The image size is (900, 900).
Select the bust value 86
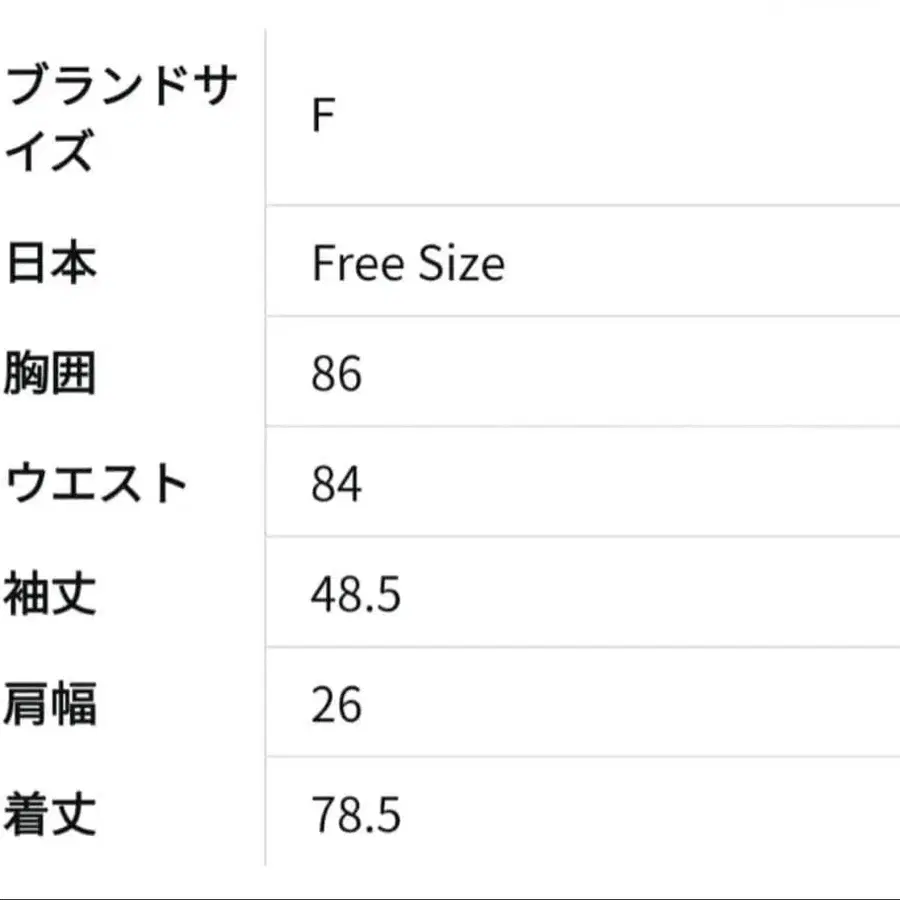(x=336, y=375)
